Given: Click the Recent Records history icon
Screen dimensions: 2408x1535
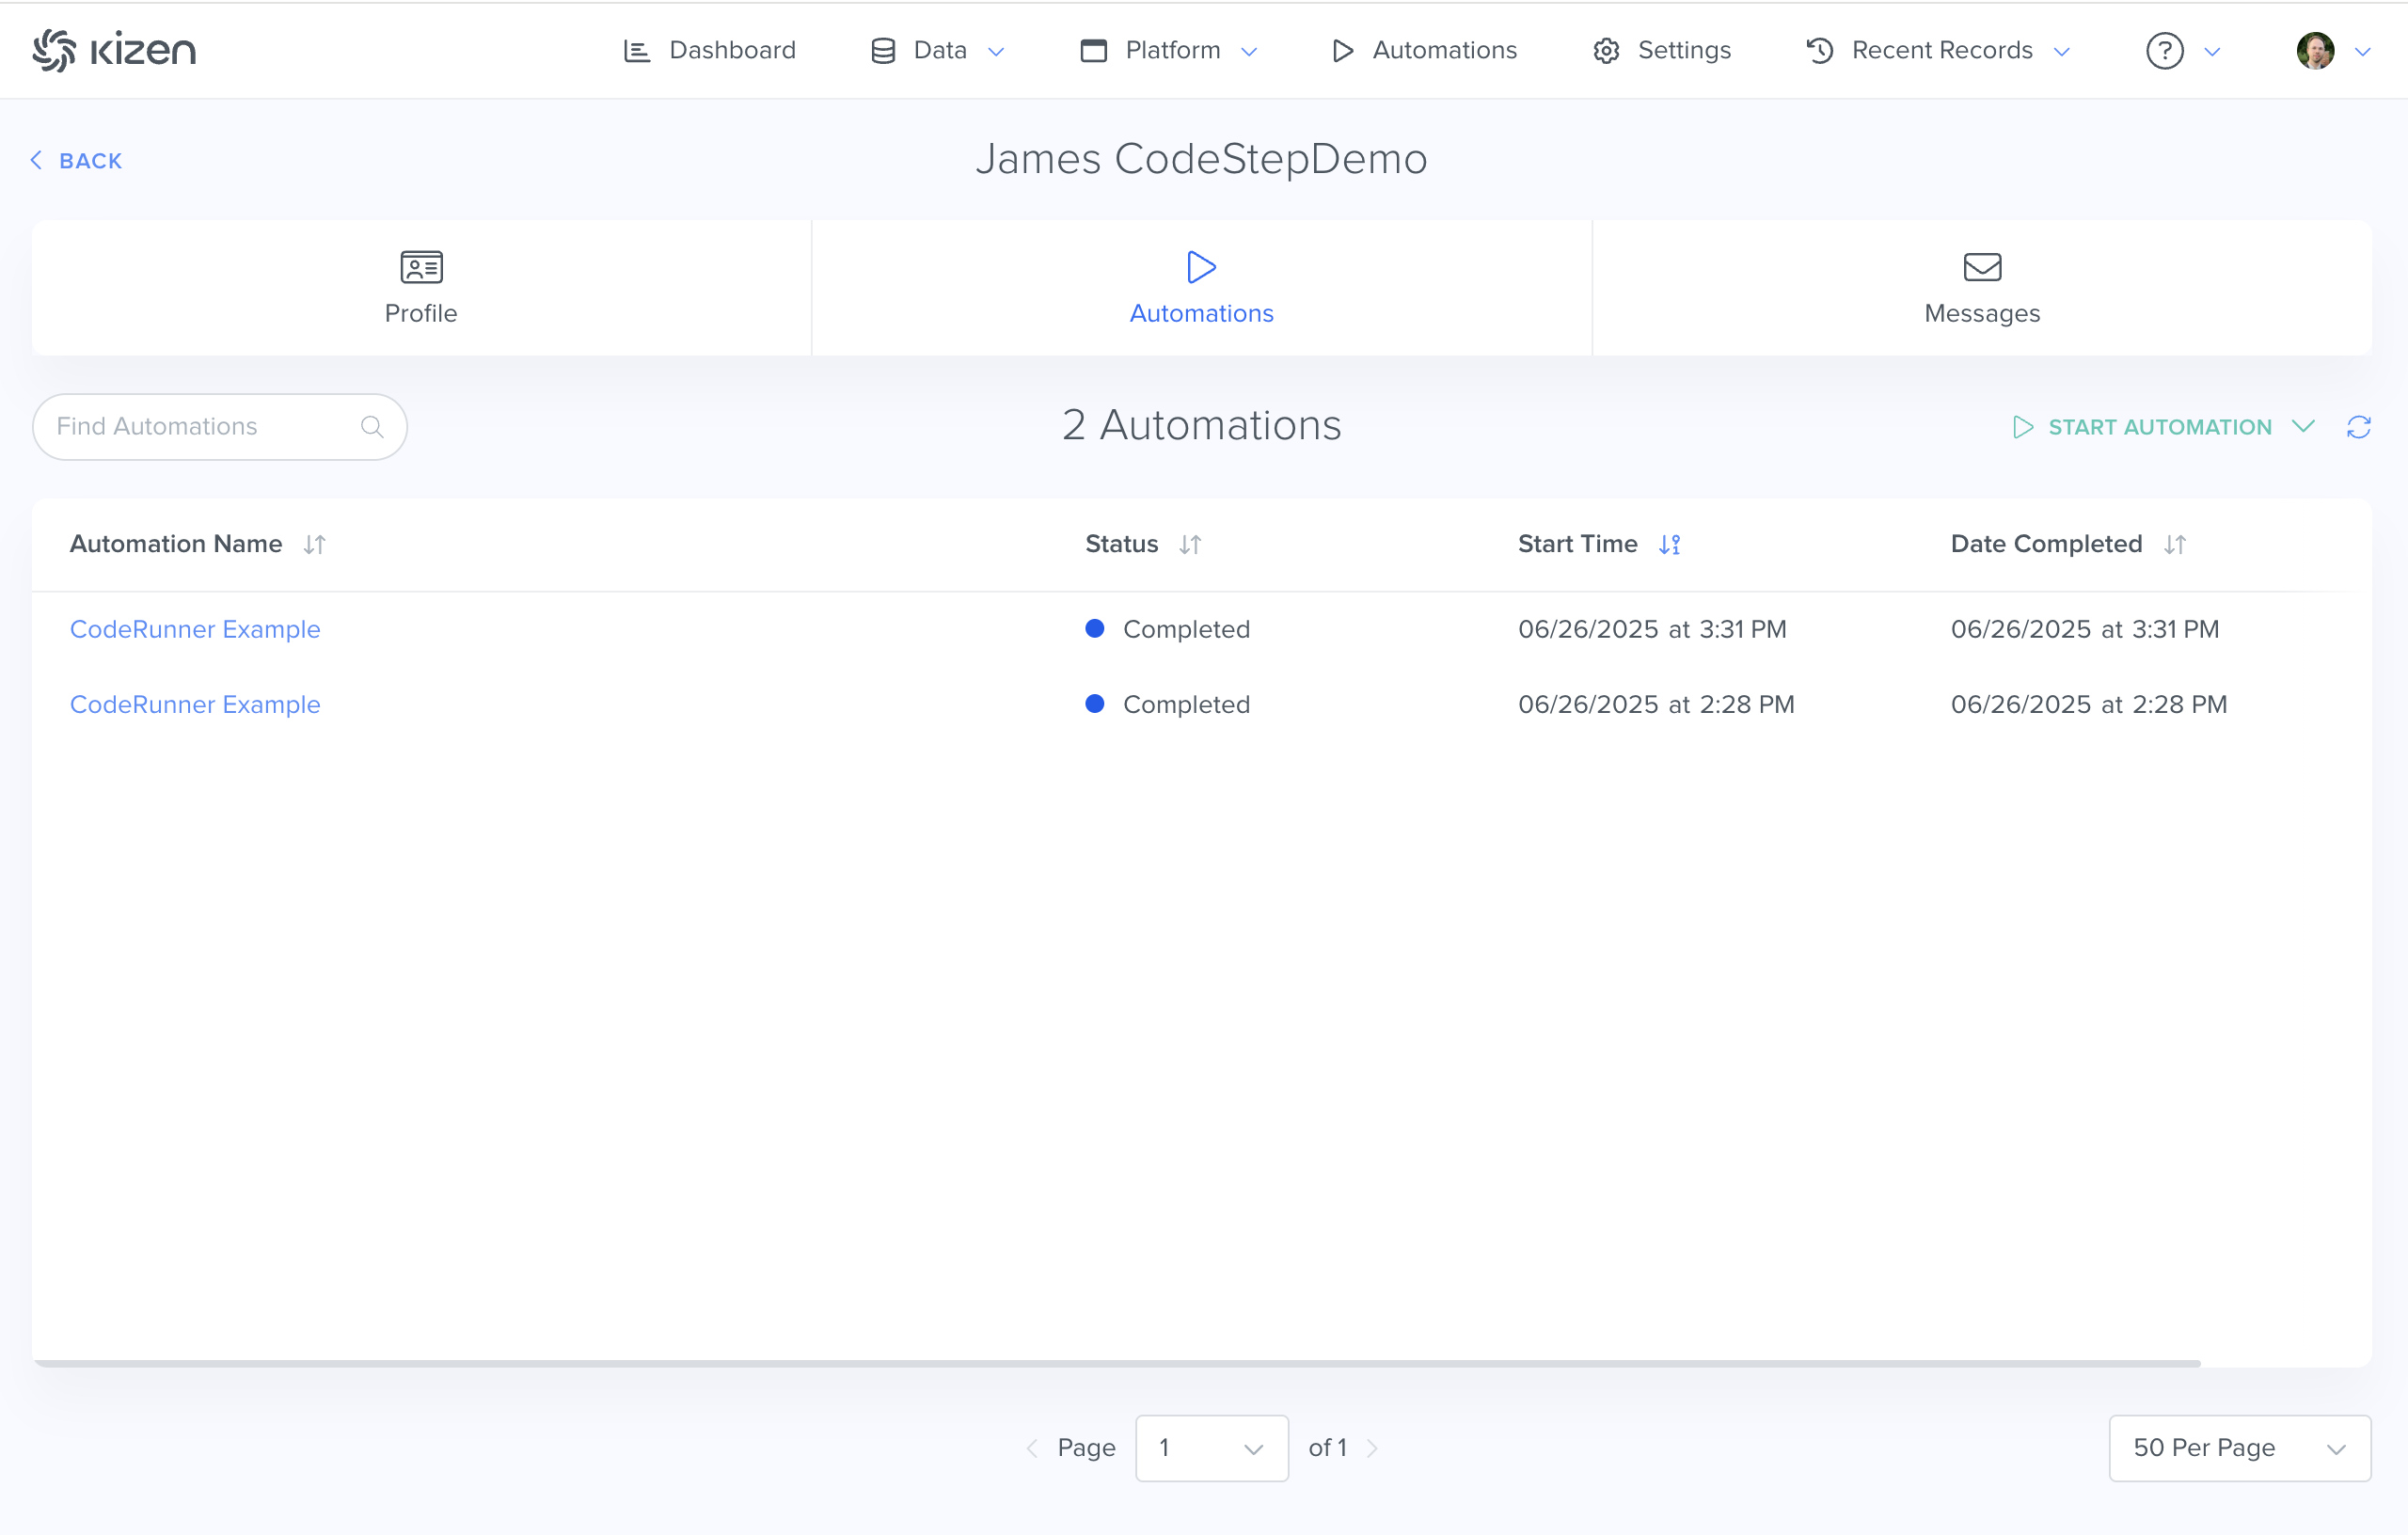Looking at the screenshot, I should tap(1820, 51).
